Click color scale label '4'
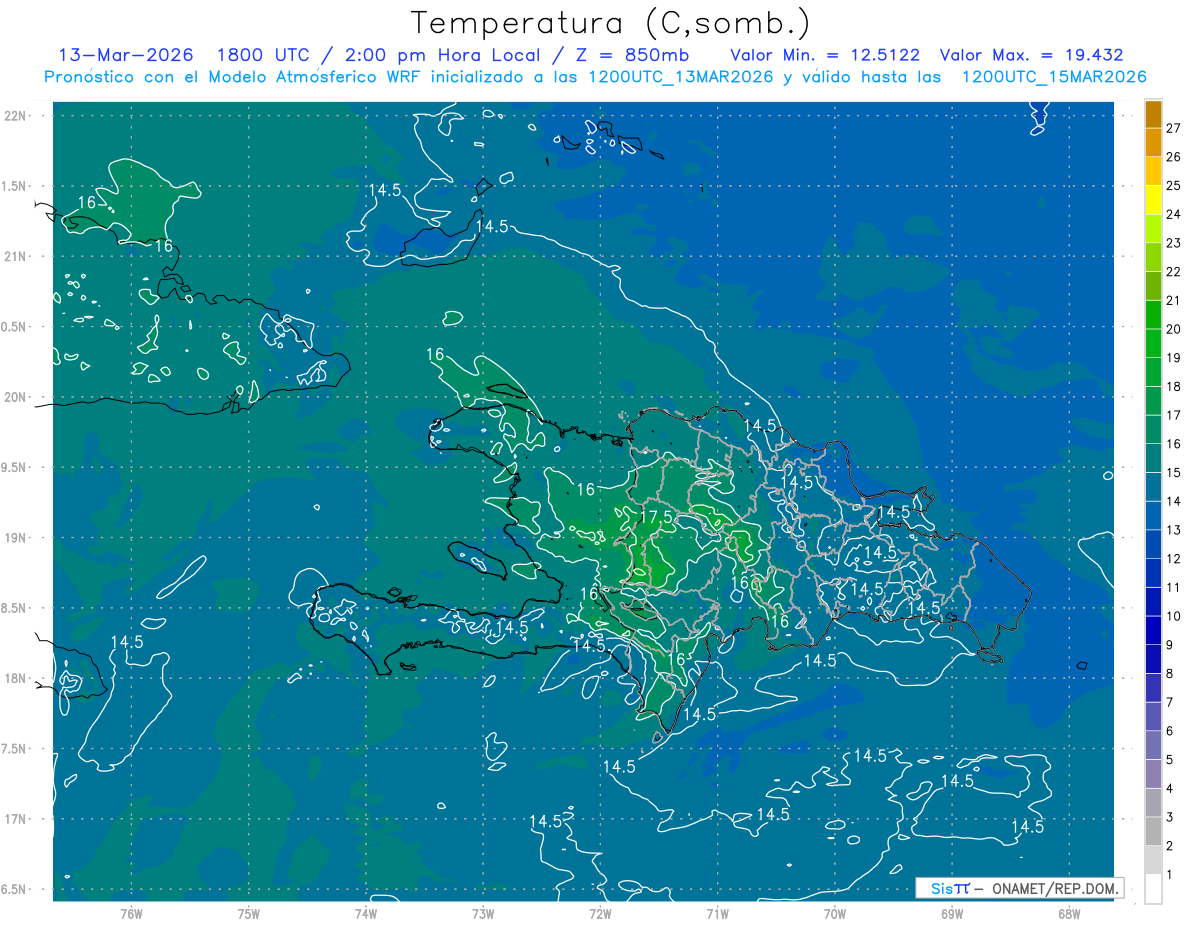Image resolution: width=1200 pixels, height=927 pixels. pyautogui.click(x=1170, y=789)
